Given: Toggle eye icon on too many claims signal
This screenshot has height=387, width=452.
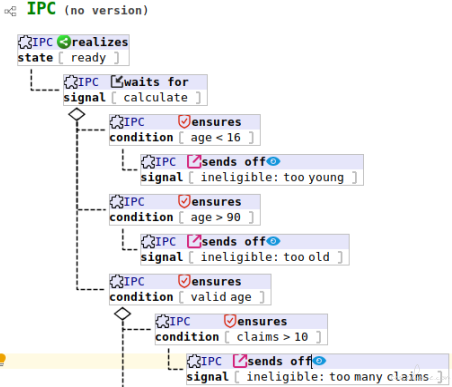Looking at the screenshot, I should pos(319,361).
